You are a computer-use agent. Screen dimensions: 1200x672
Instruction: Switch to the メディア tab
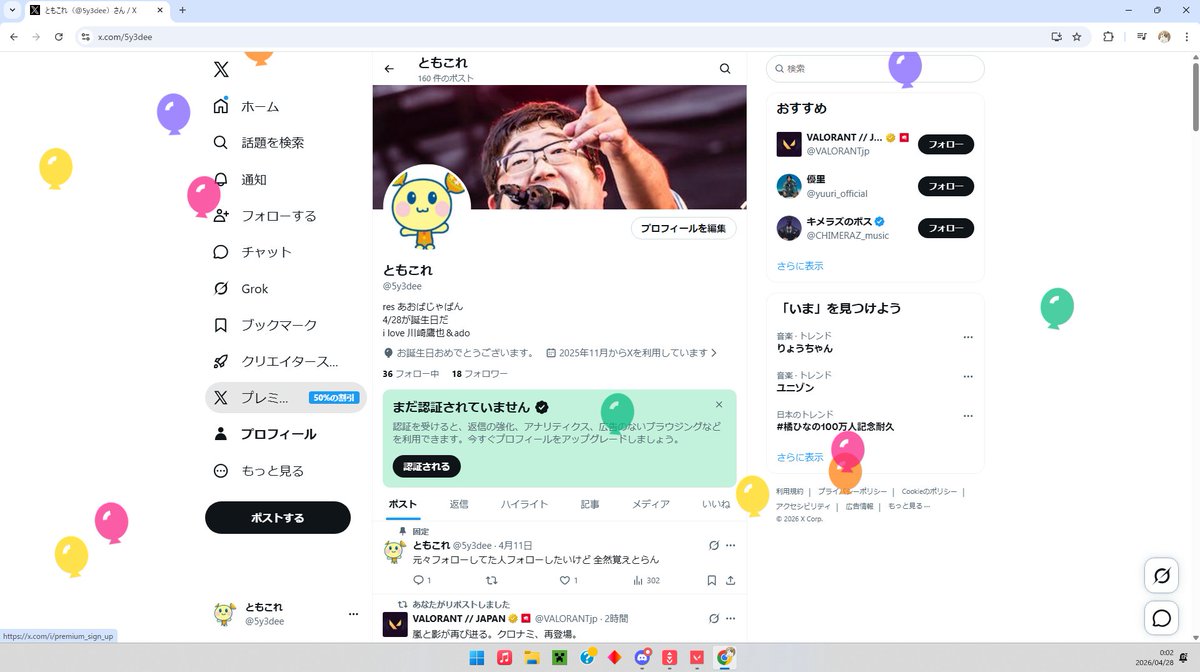point(651,504)
